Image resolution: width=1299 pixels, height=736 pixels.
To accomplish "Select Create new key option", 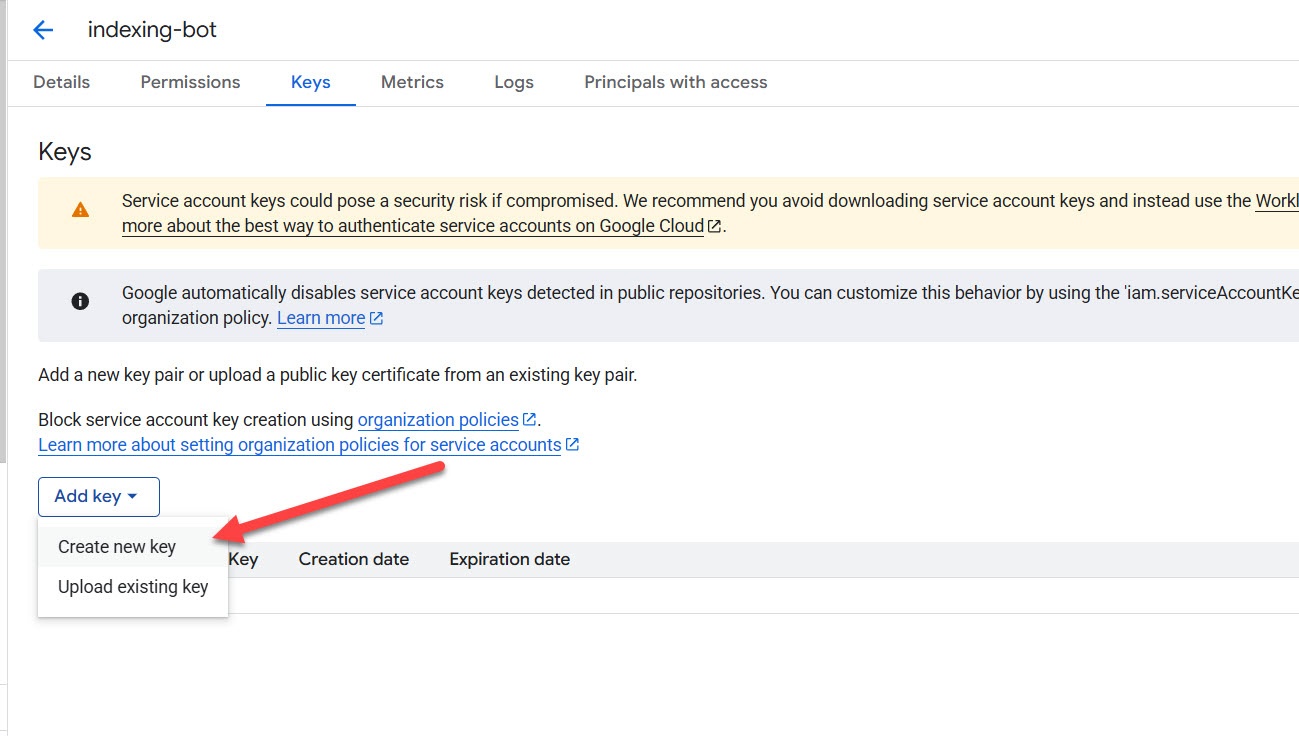I will 117,547.
